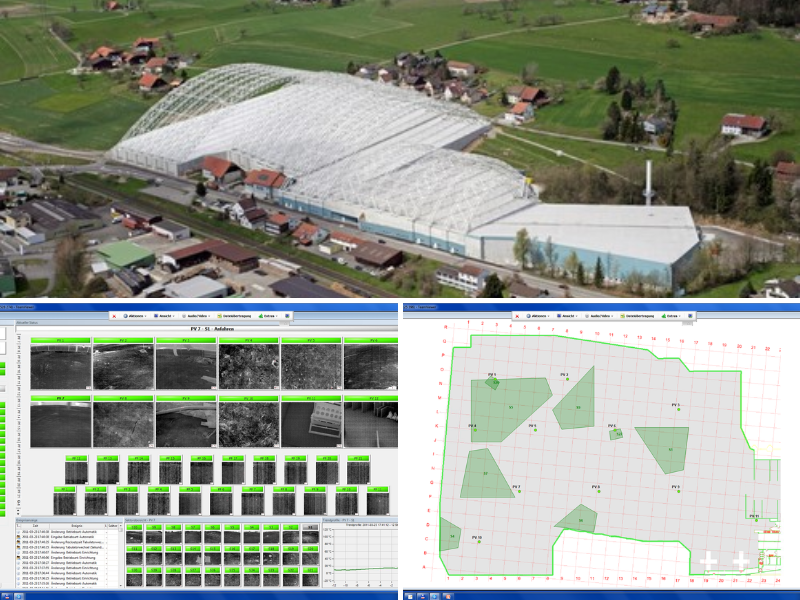This screenshot has width=800, height=600.
Task: Click PV 8 marker dot on the map
Action: point(598,492)
